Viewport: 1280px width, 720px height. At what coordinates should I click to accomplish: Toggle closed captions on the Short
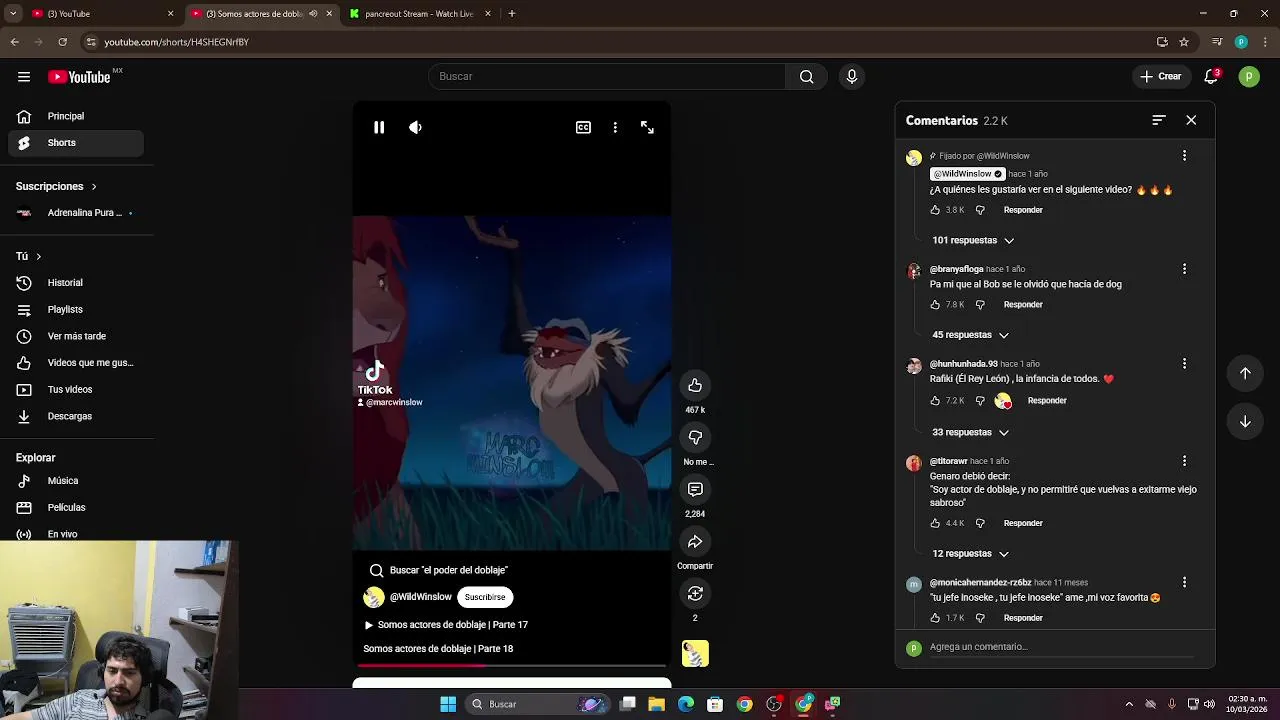point(583,127)
